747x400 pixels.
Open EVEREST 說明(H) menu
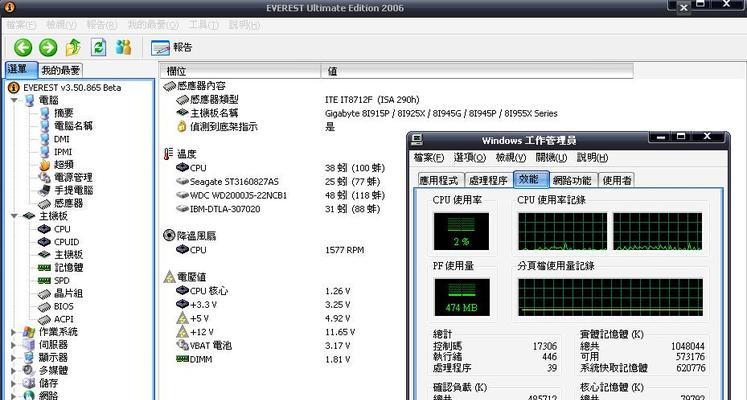pos(245,25)
